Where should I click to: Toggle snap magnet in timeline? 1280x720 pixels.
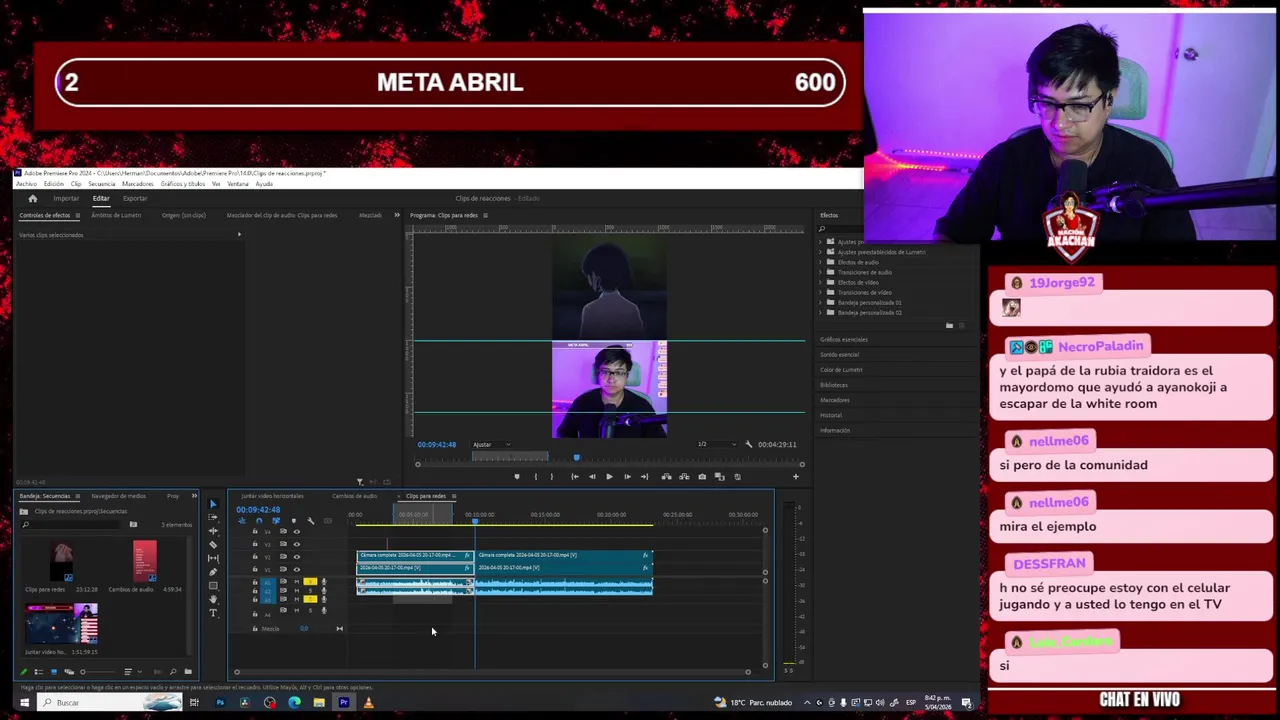pos(258,521)
